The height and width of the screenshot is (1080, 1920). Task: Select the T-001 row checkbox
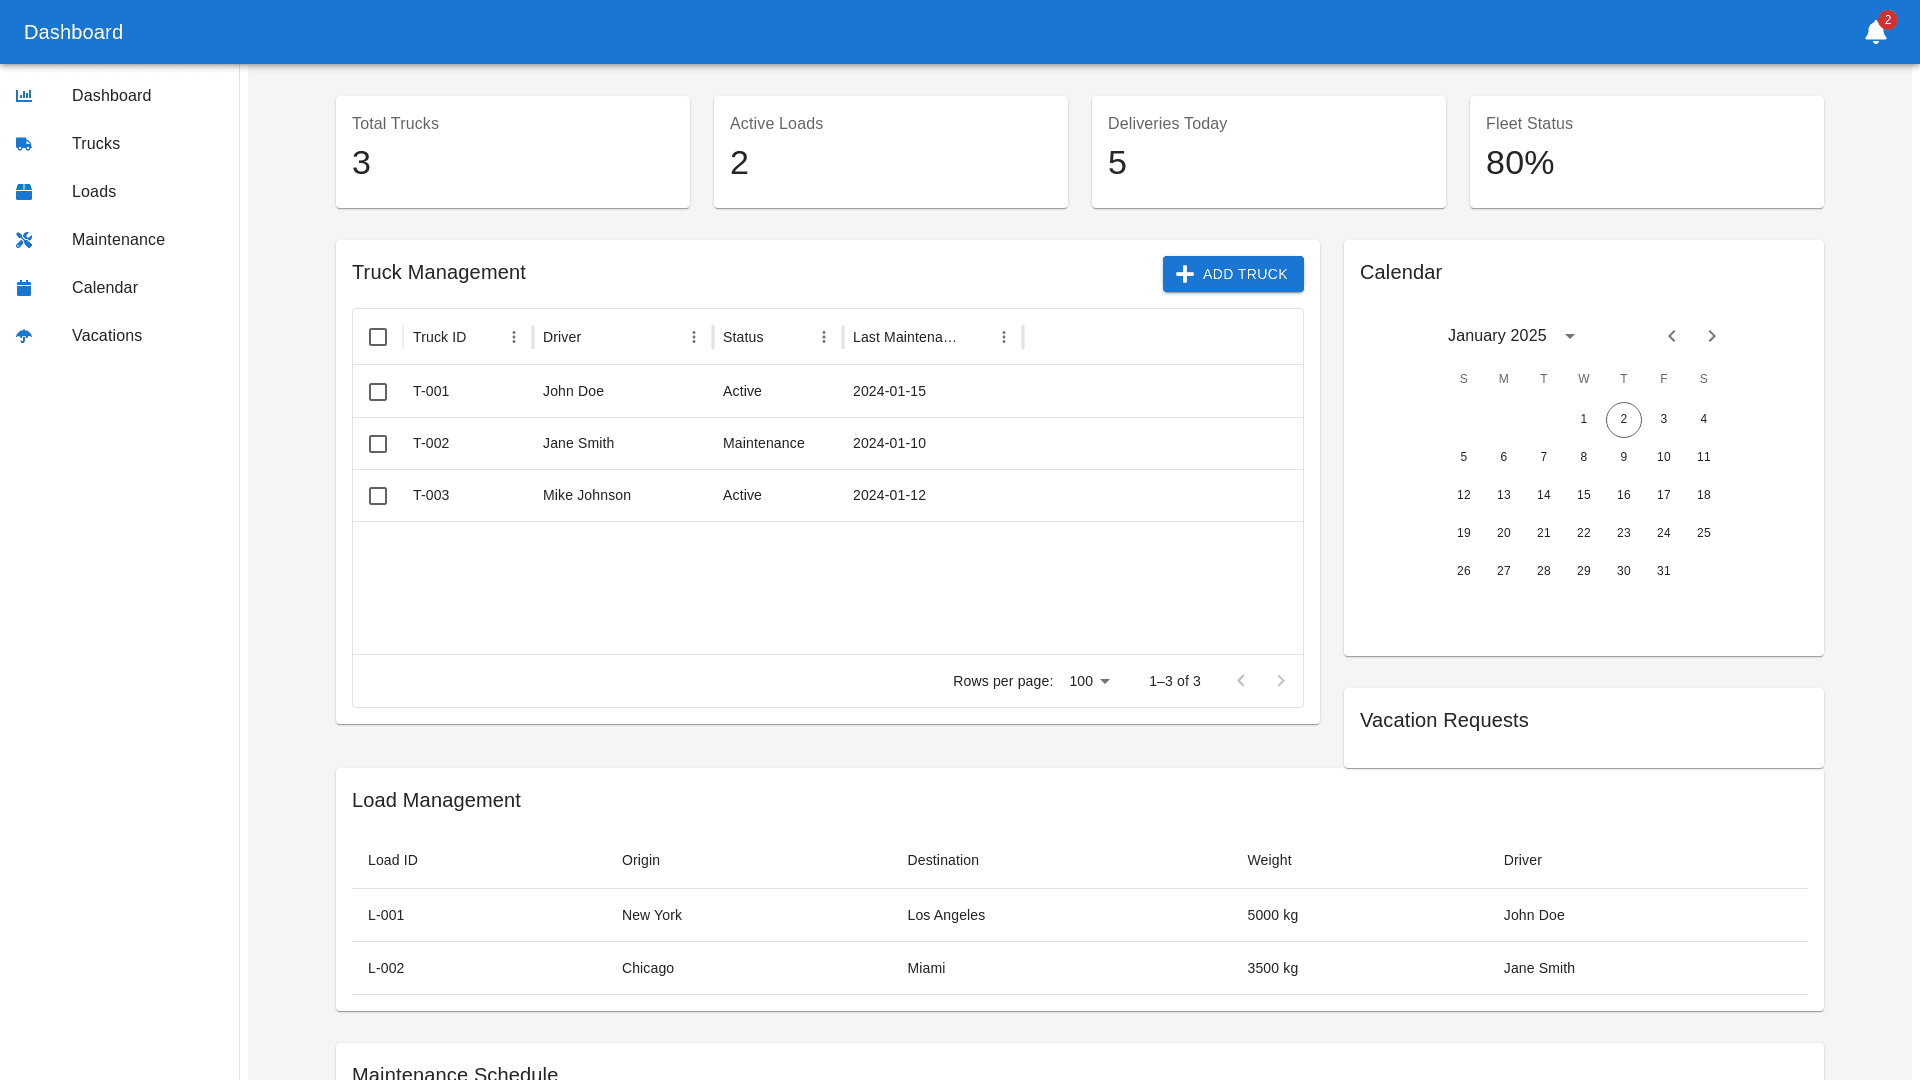378,392
